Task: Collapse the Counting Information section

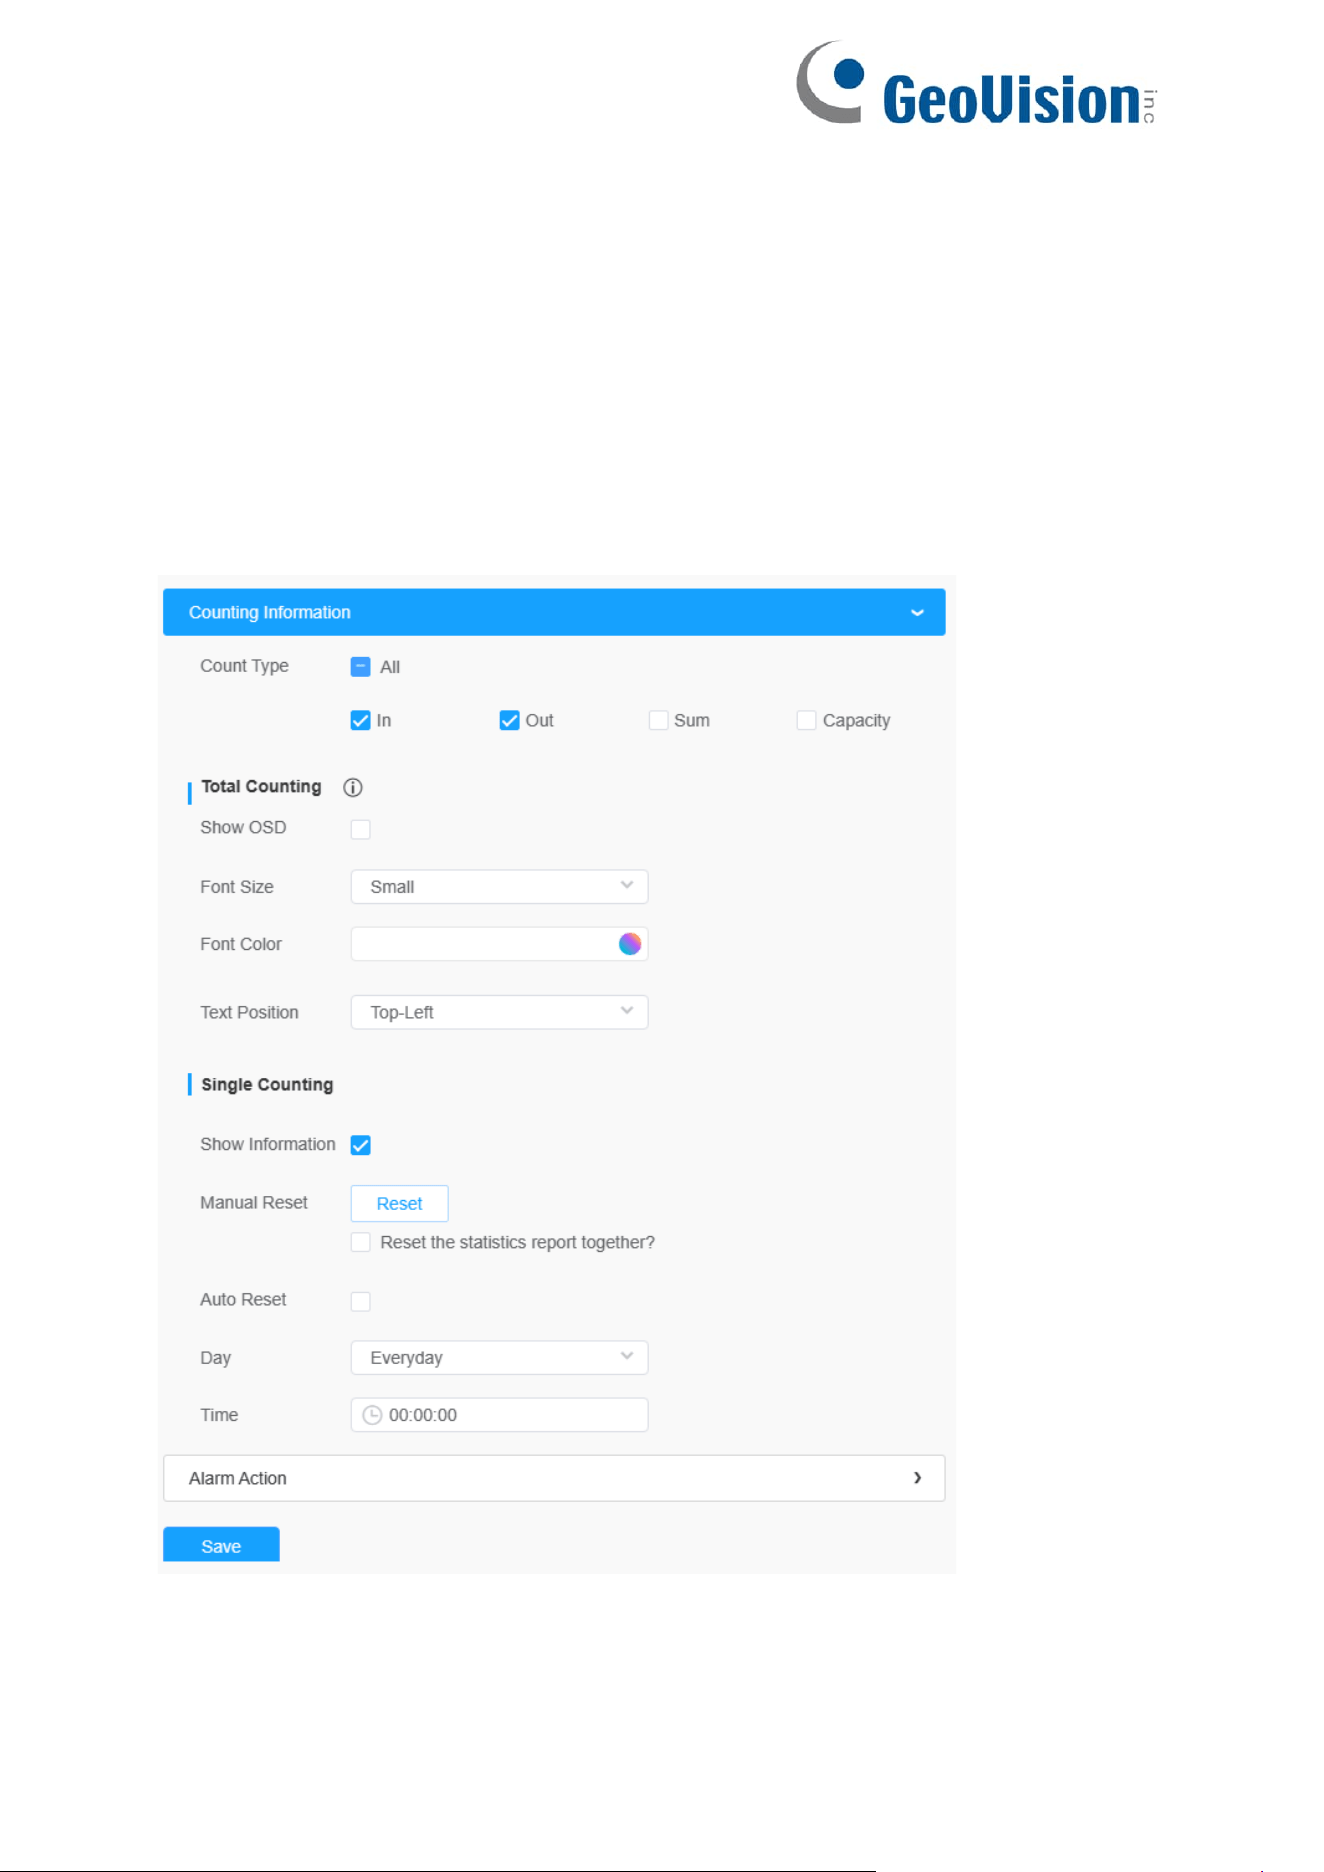Action: pyautogui.click(x=554, y=612)
